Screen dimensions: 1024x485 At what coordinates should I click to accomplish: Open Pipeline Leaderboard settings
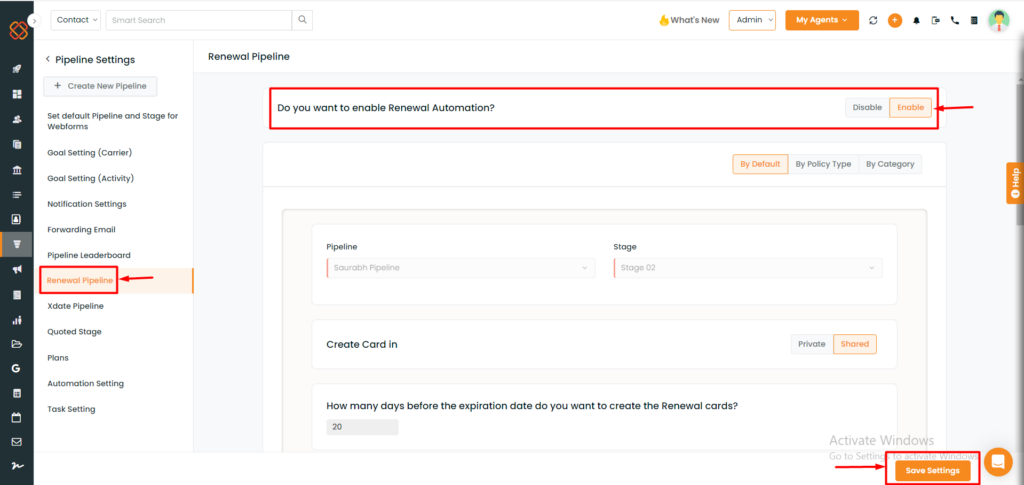click(89, 255)
